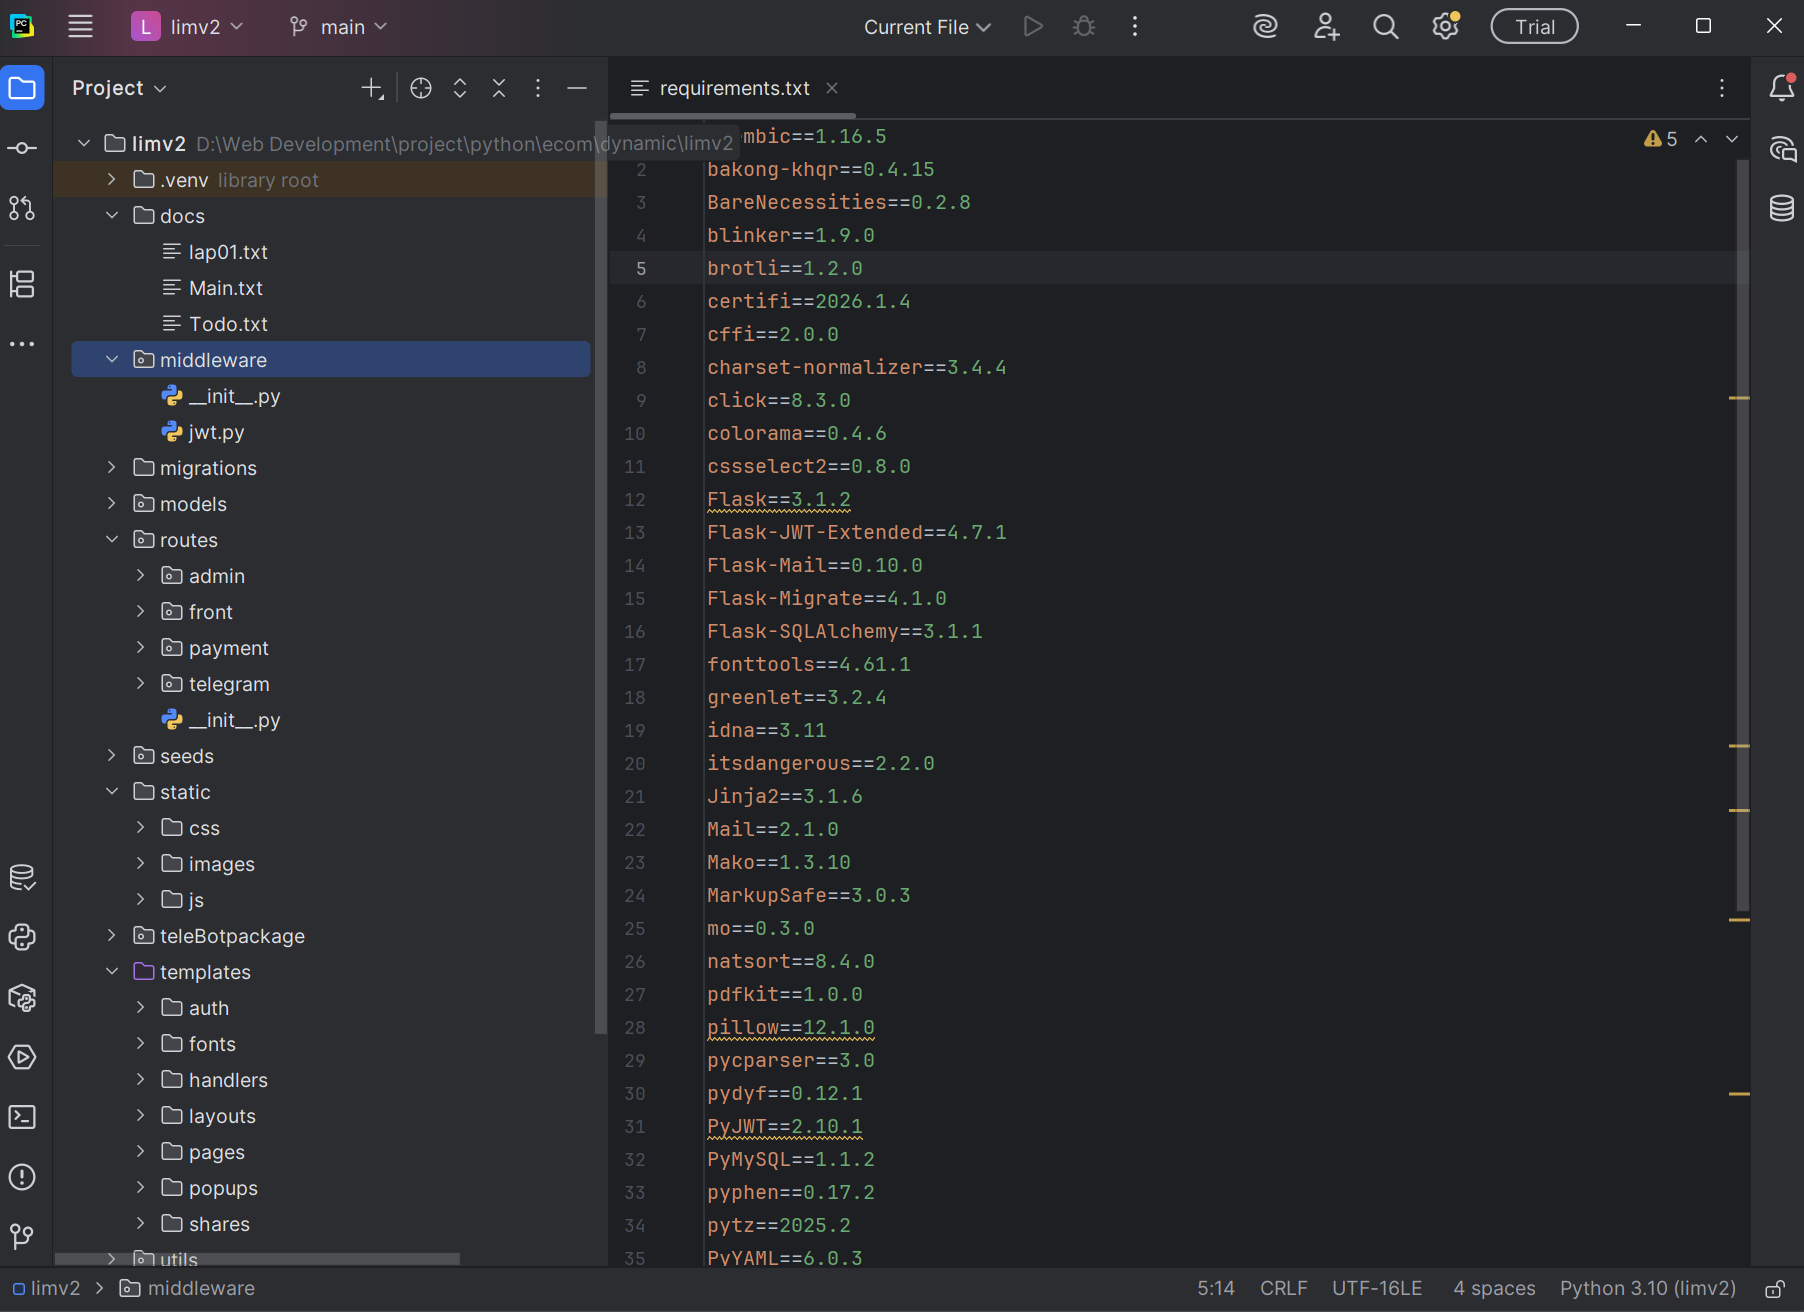Run the current file
Viewport: 1804px width, 1312px height.
1033,27
